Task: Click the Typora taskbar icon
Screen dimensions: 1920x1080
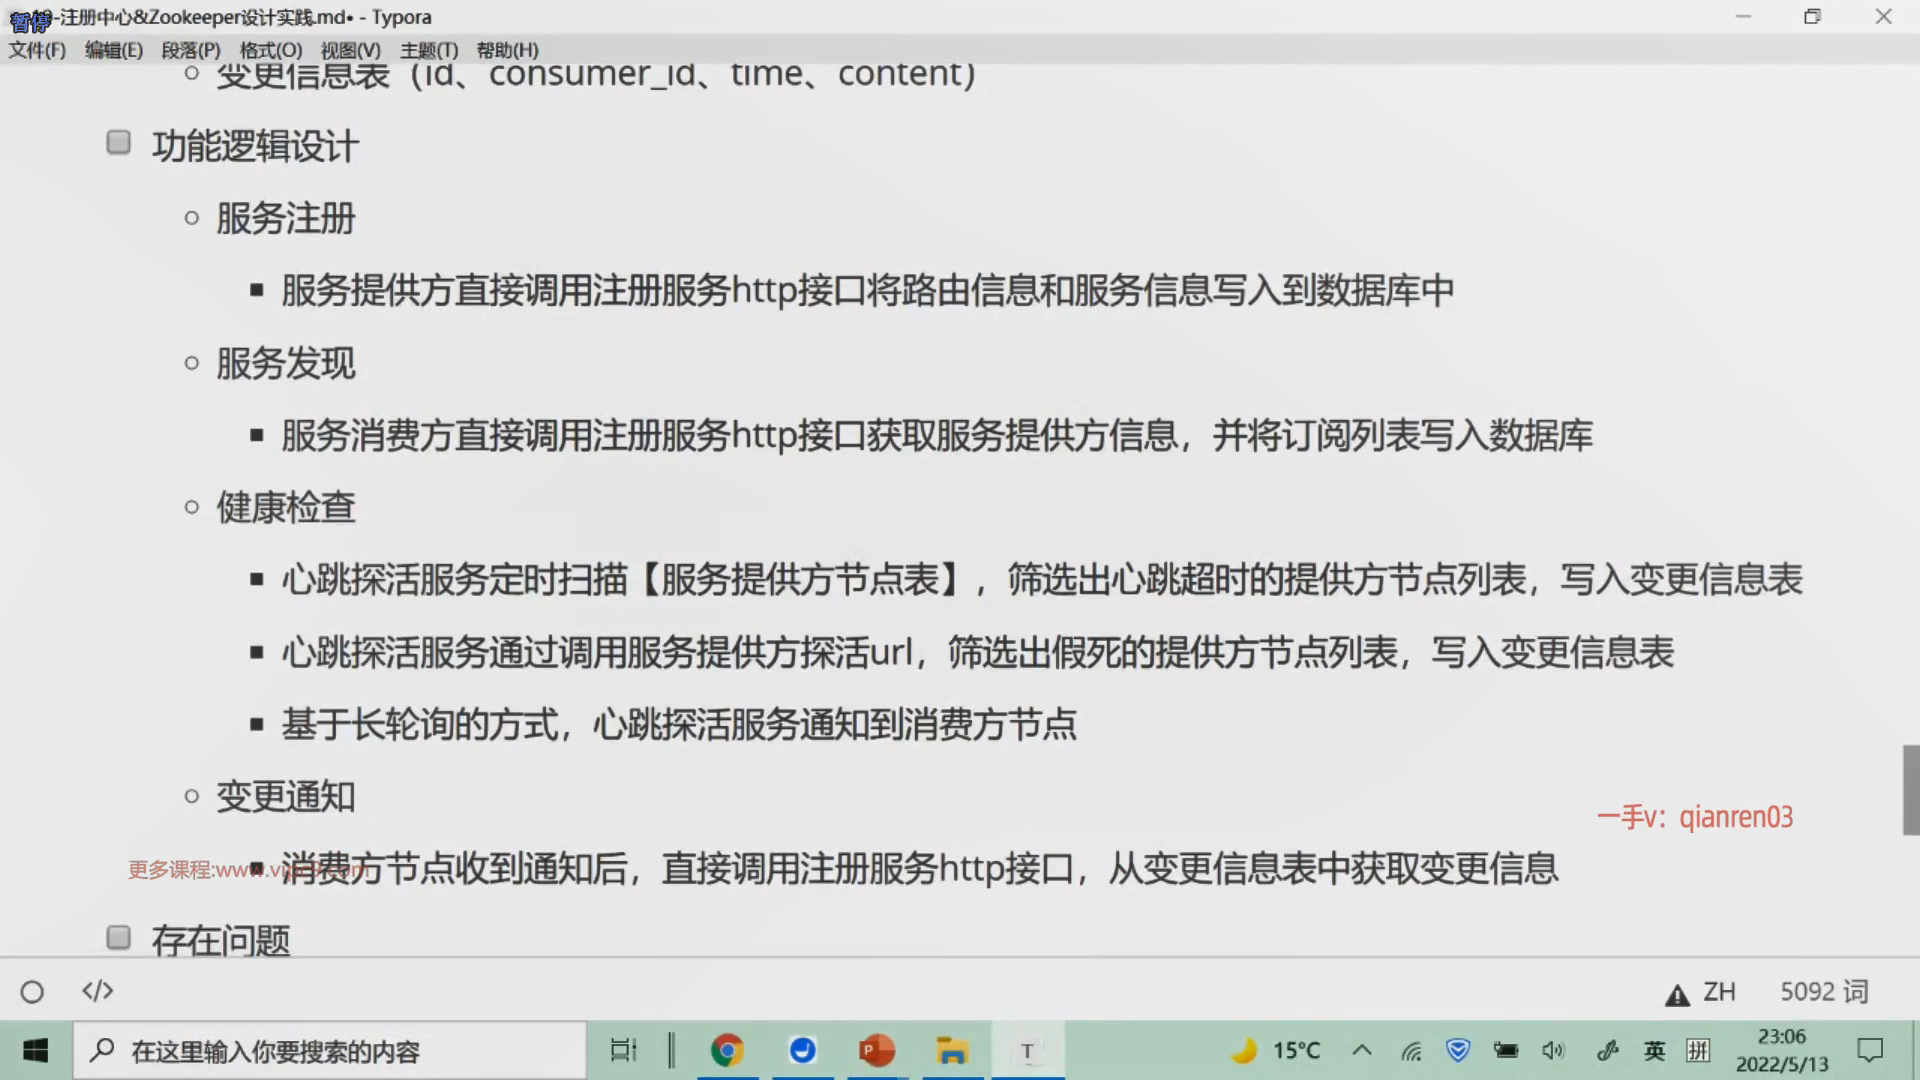Action: (1027, 1050)
